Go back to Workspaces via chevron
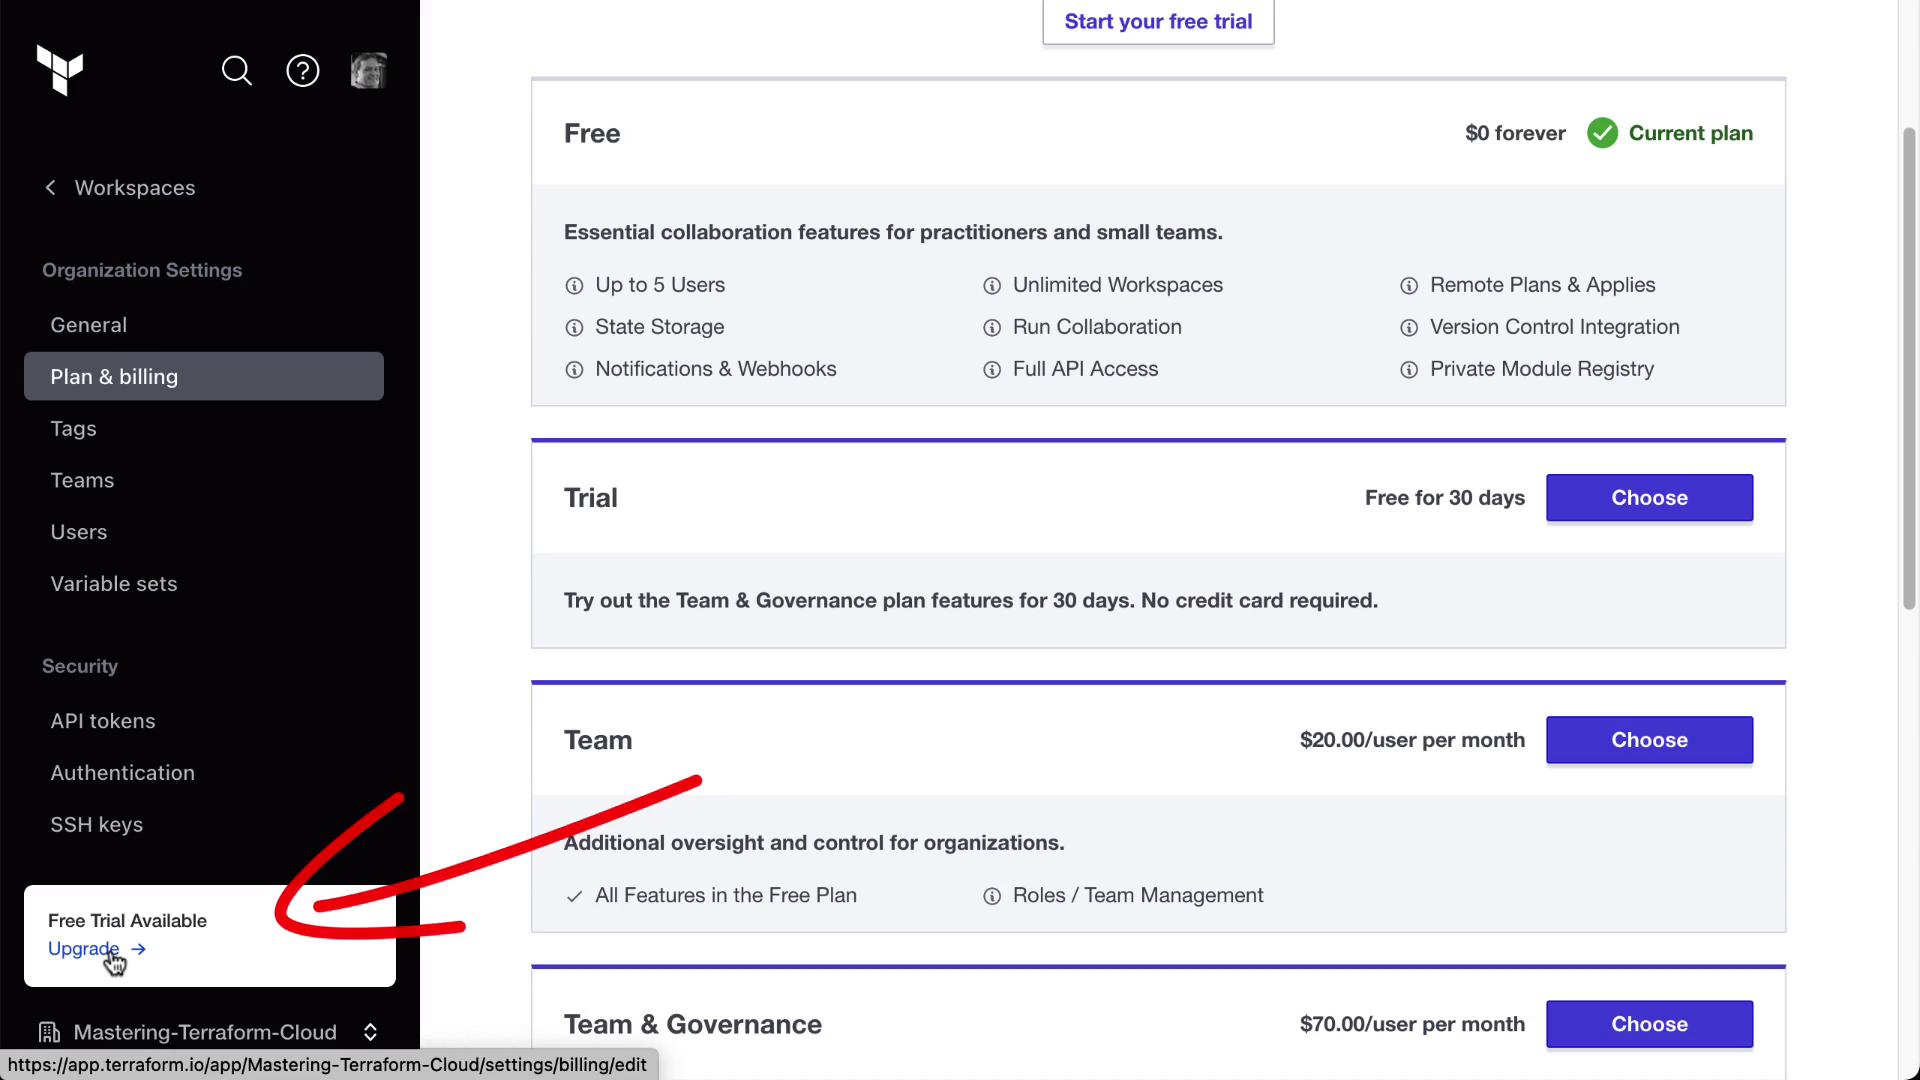The height and width of the screenshot is (1080, 1920). click(x=51, y=188)
